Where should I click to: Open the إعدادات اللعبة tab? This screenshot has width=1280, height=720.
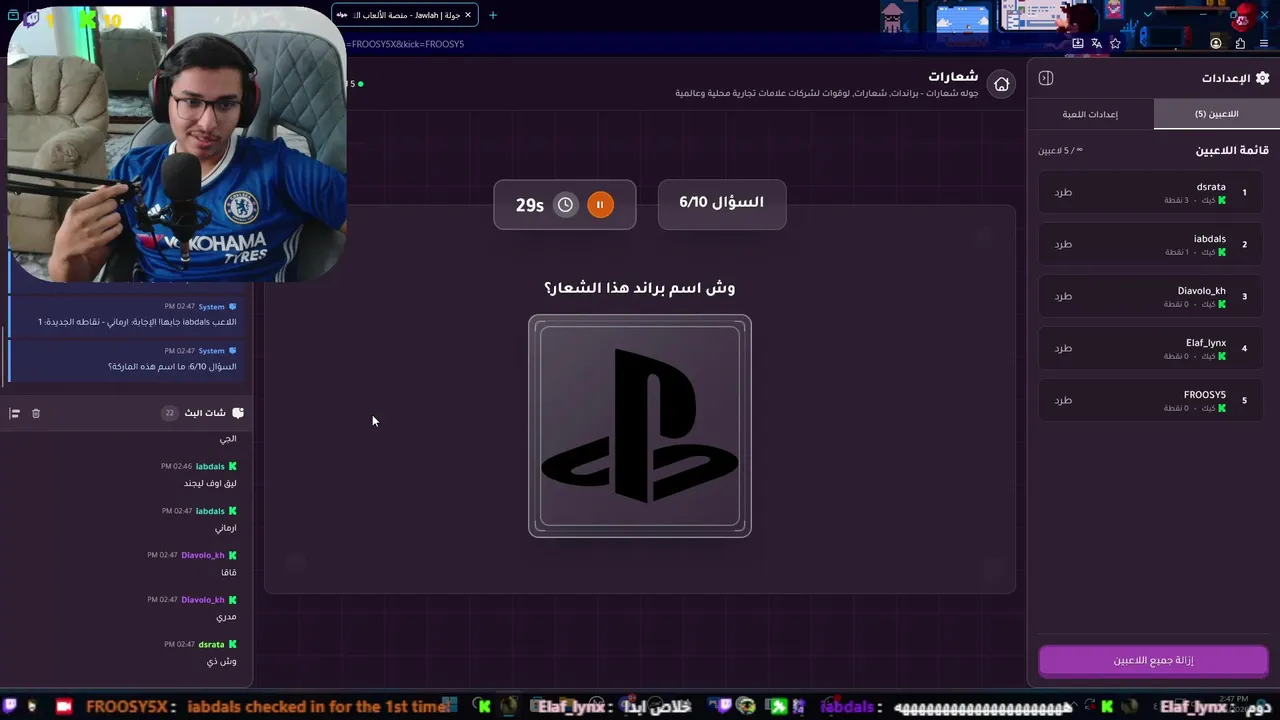point(1090,114)
